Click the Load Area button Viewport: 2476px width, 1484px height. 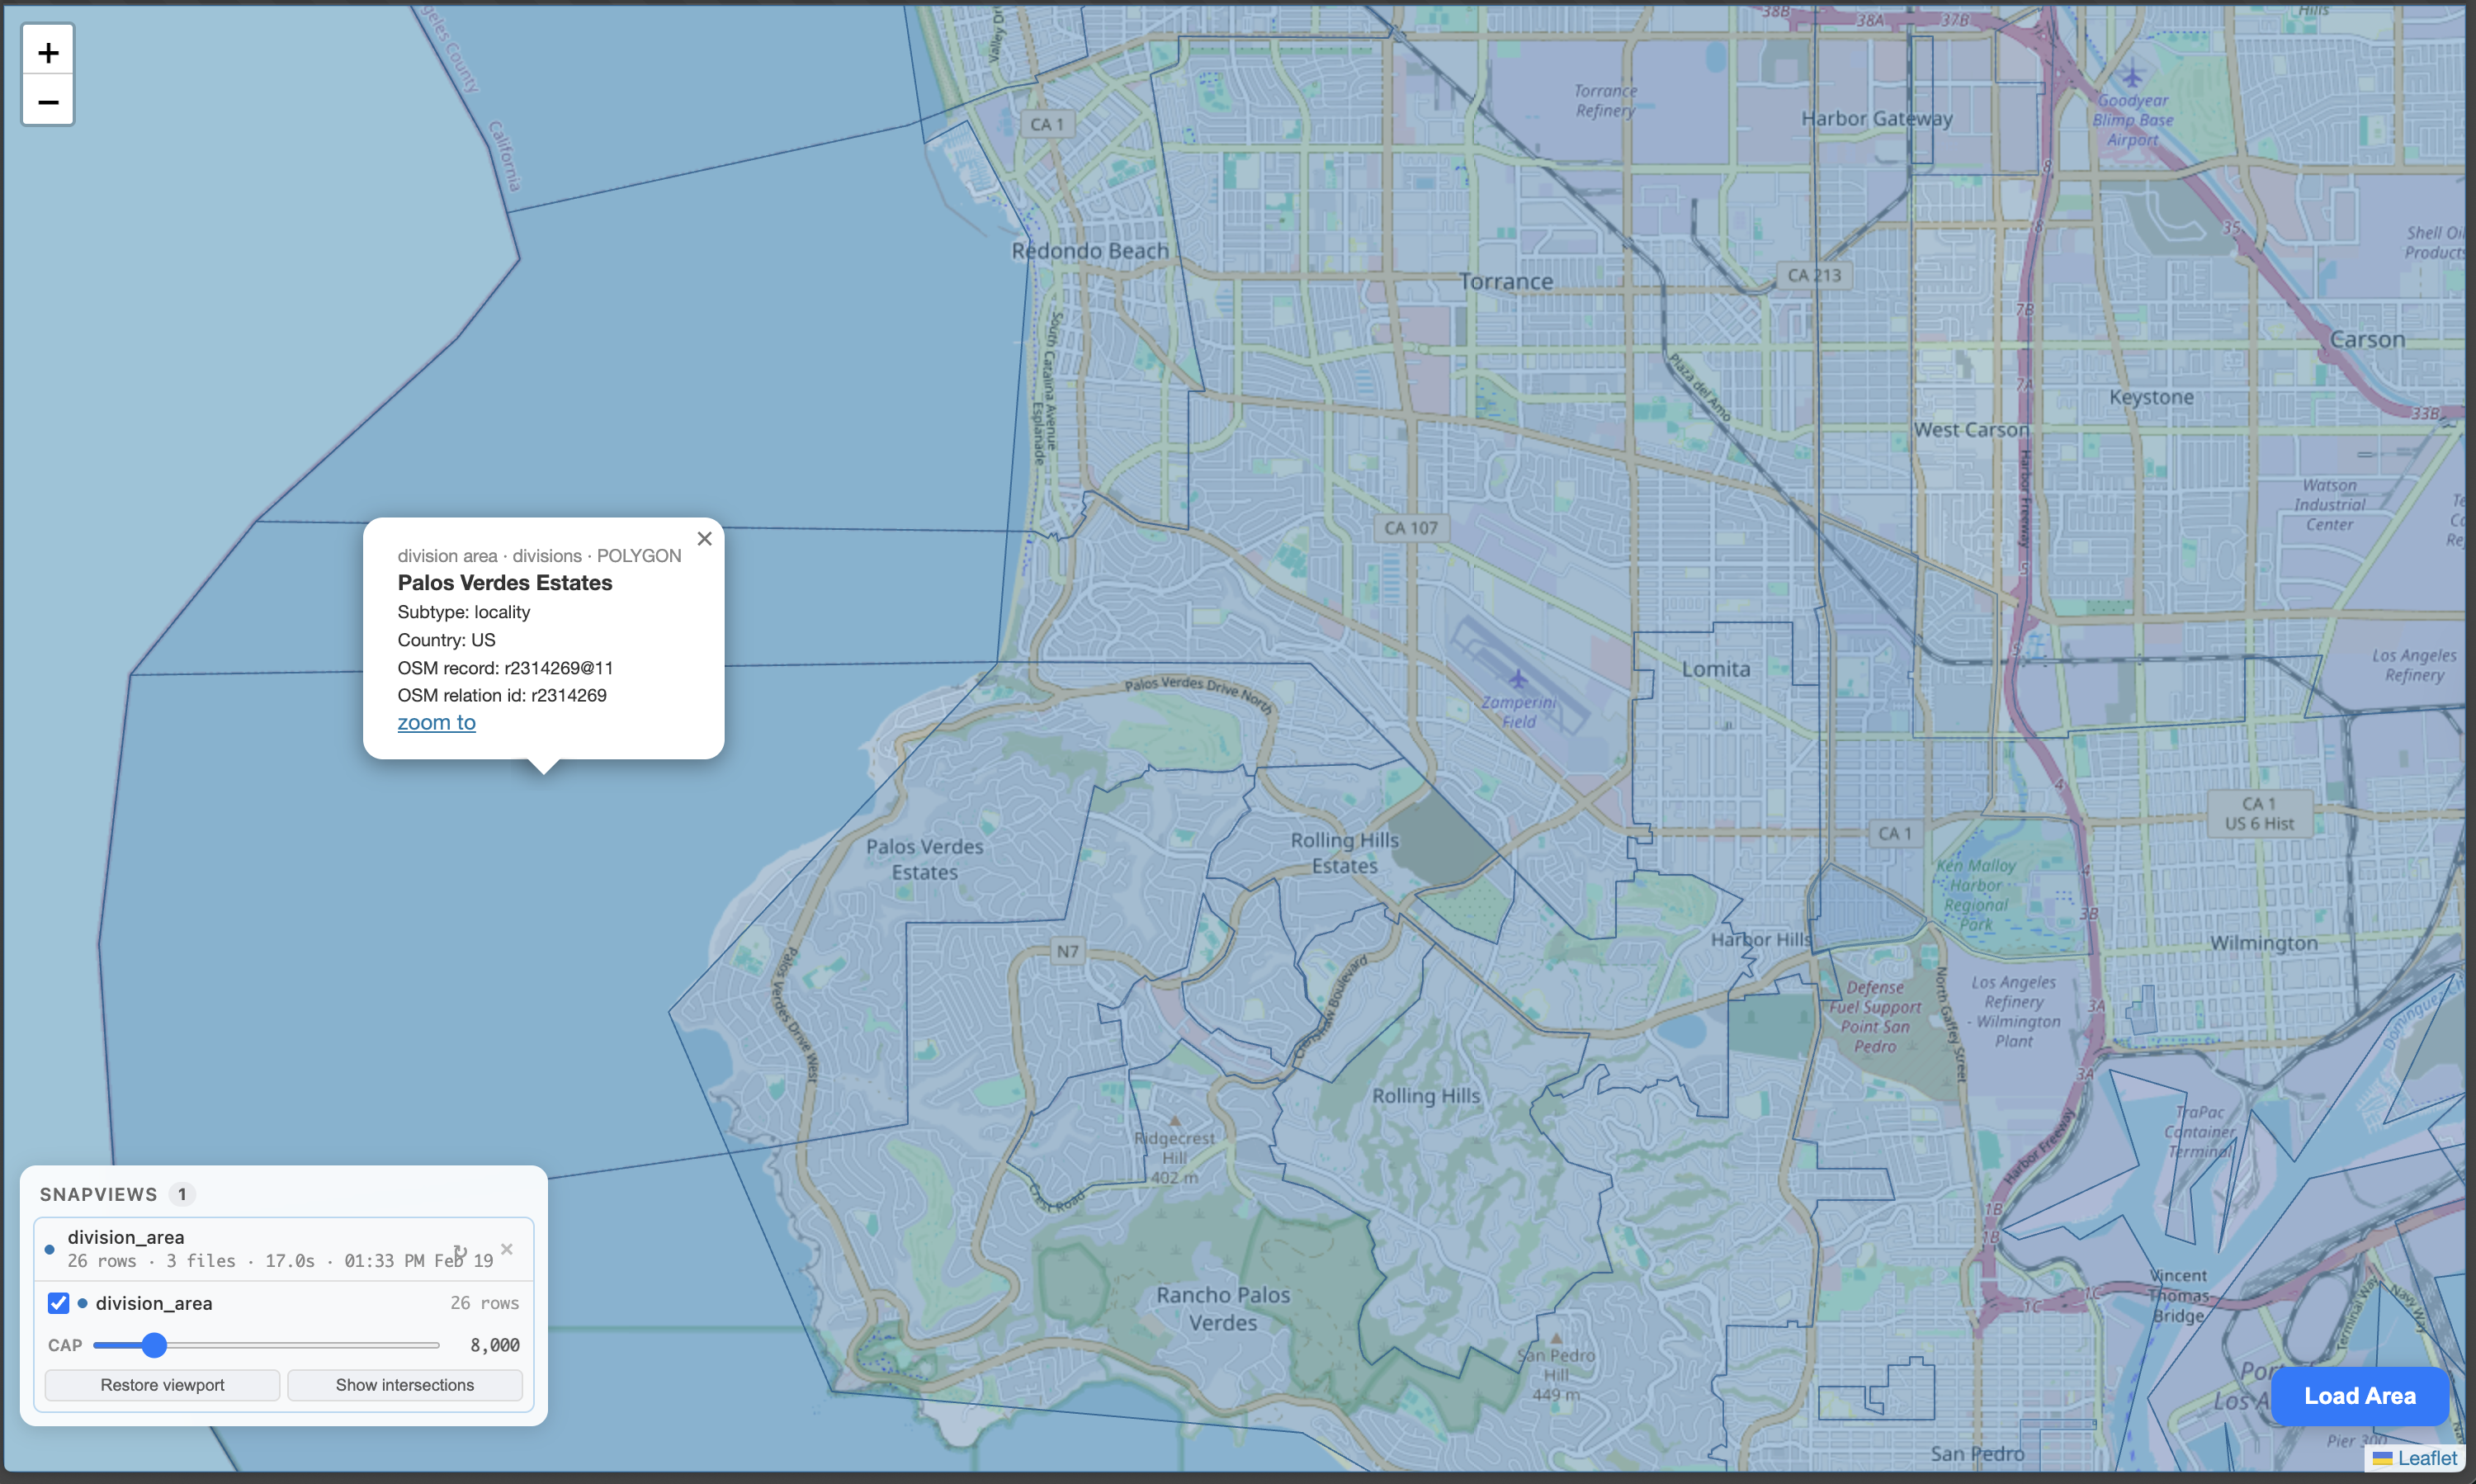coord(2358,1395)
